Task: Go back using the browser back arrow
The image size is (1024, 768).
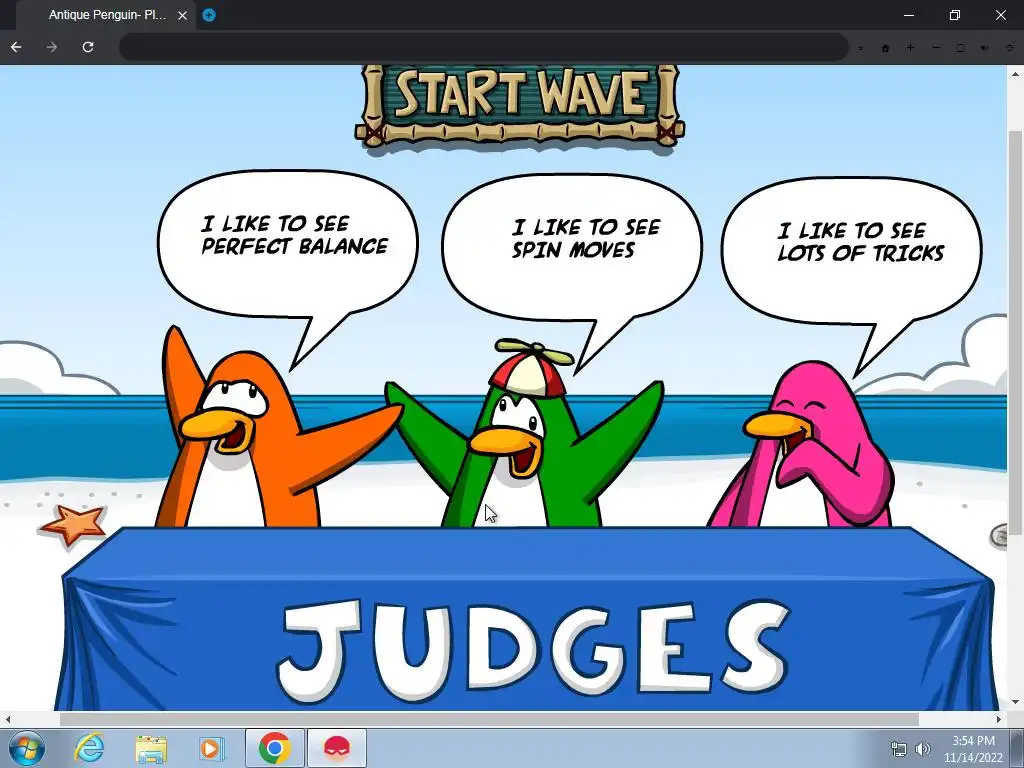Action: tap(16, 47)
